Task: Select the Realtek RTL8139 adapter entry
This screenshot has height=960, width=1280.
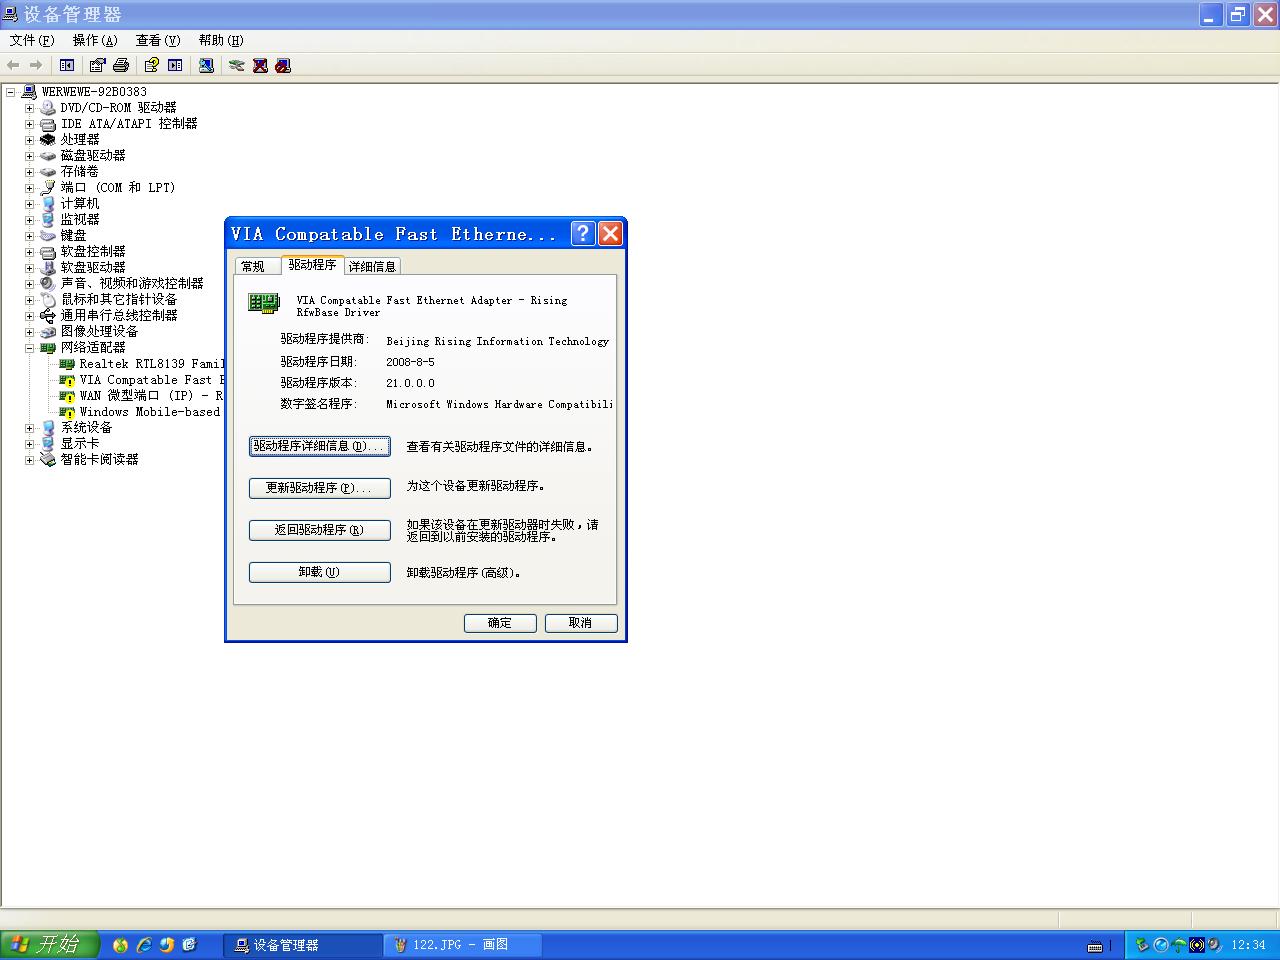Action: pyautogui.click(x=151, y=364)
